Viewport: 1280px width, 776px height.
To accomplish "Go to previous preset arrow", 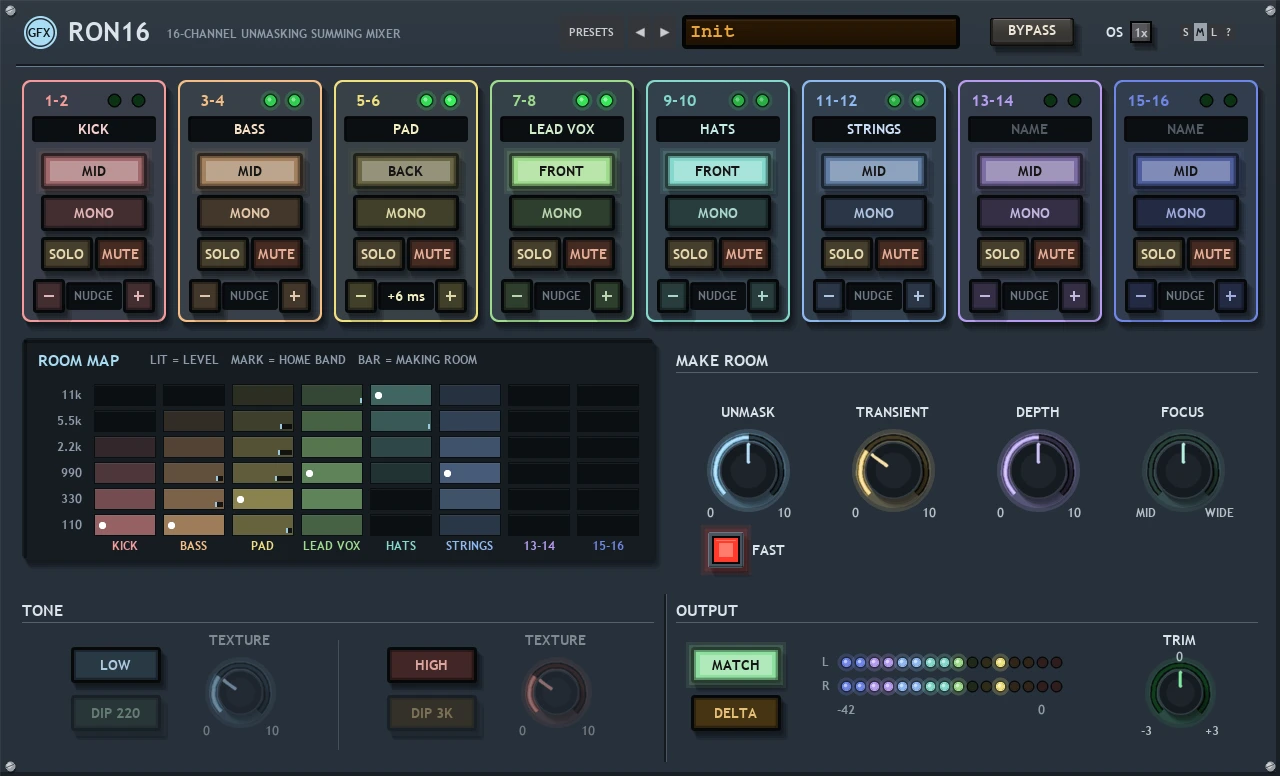I will click(x=640, y=32).
